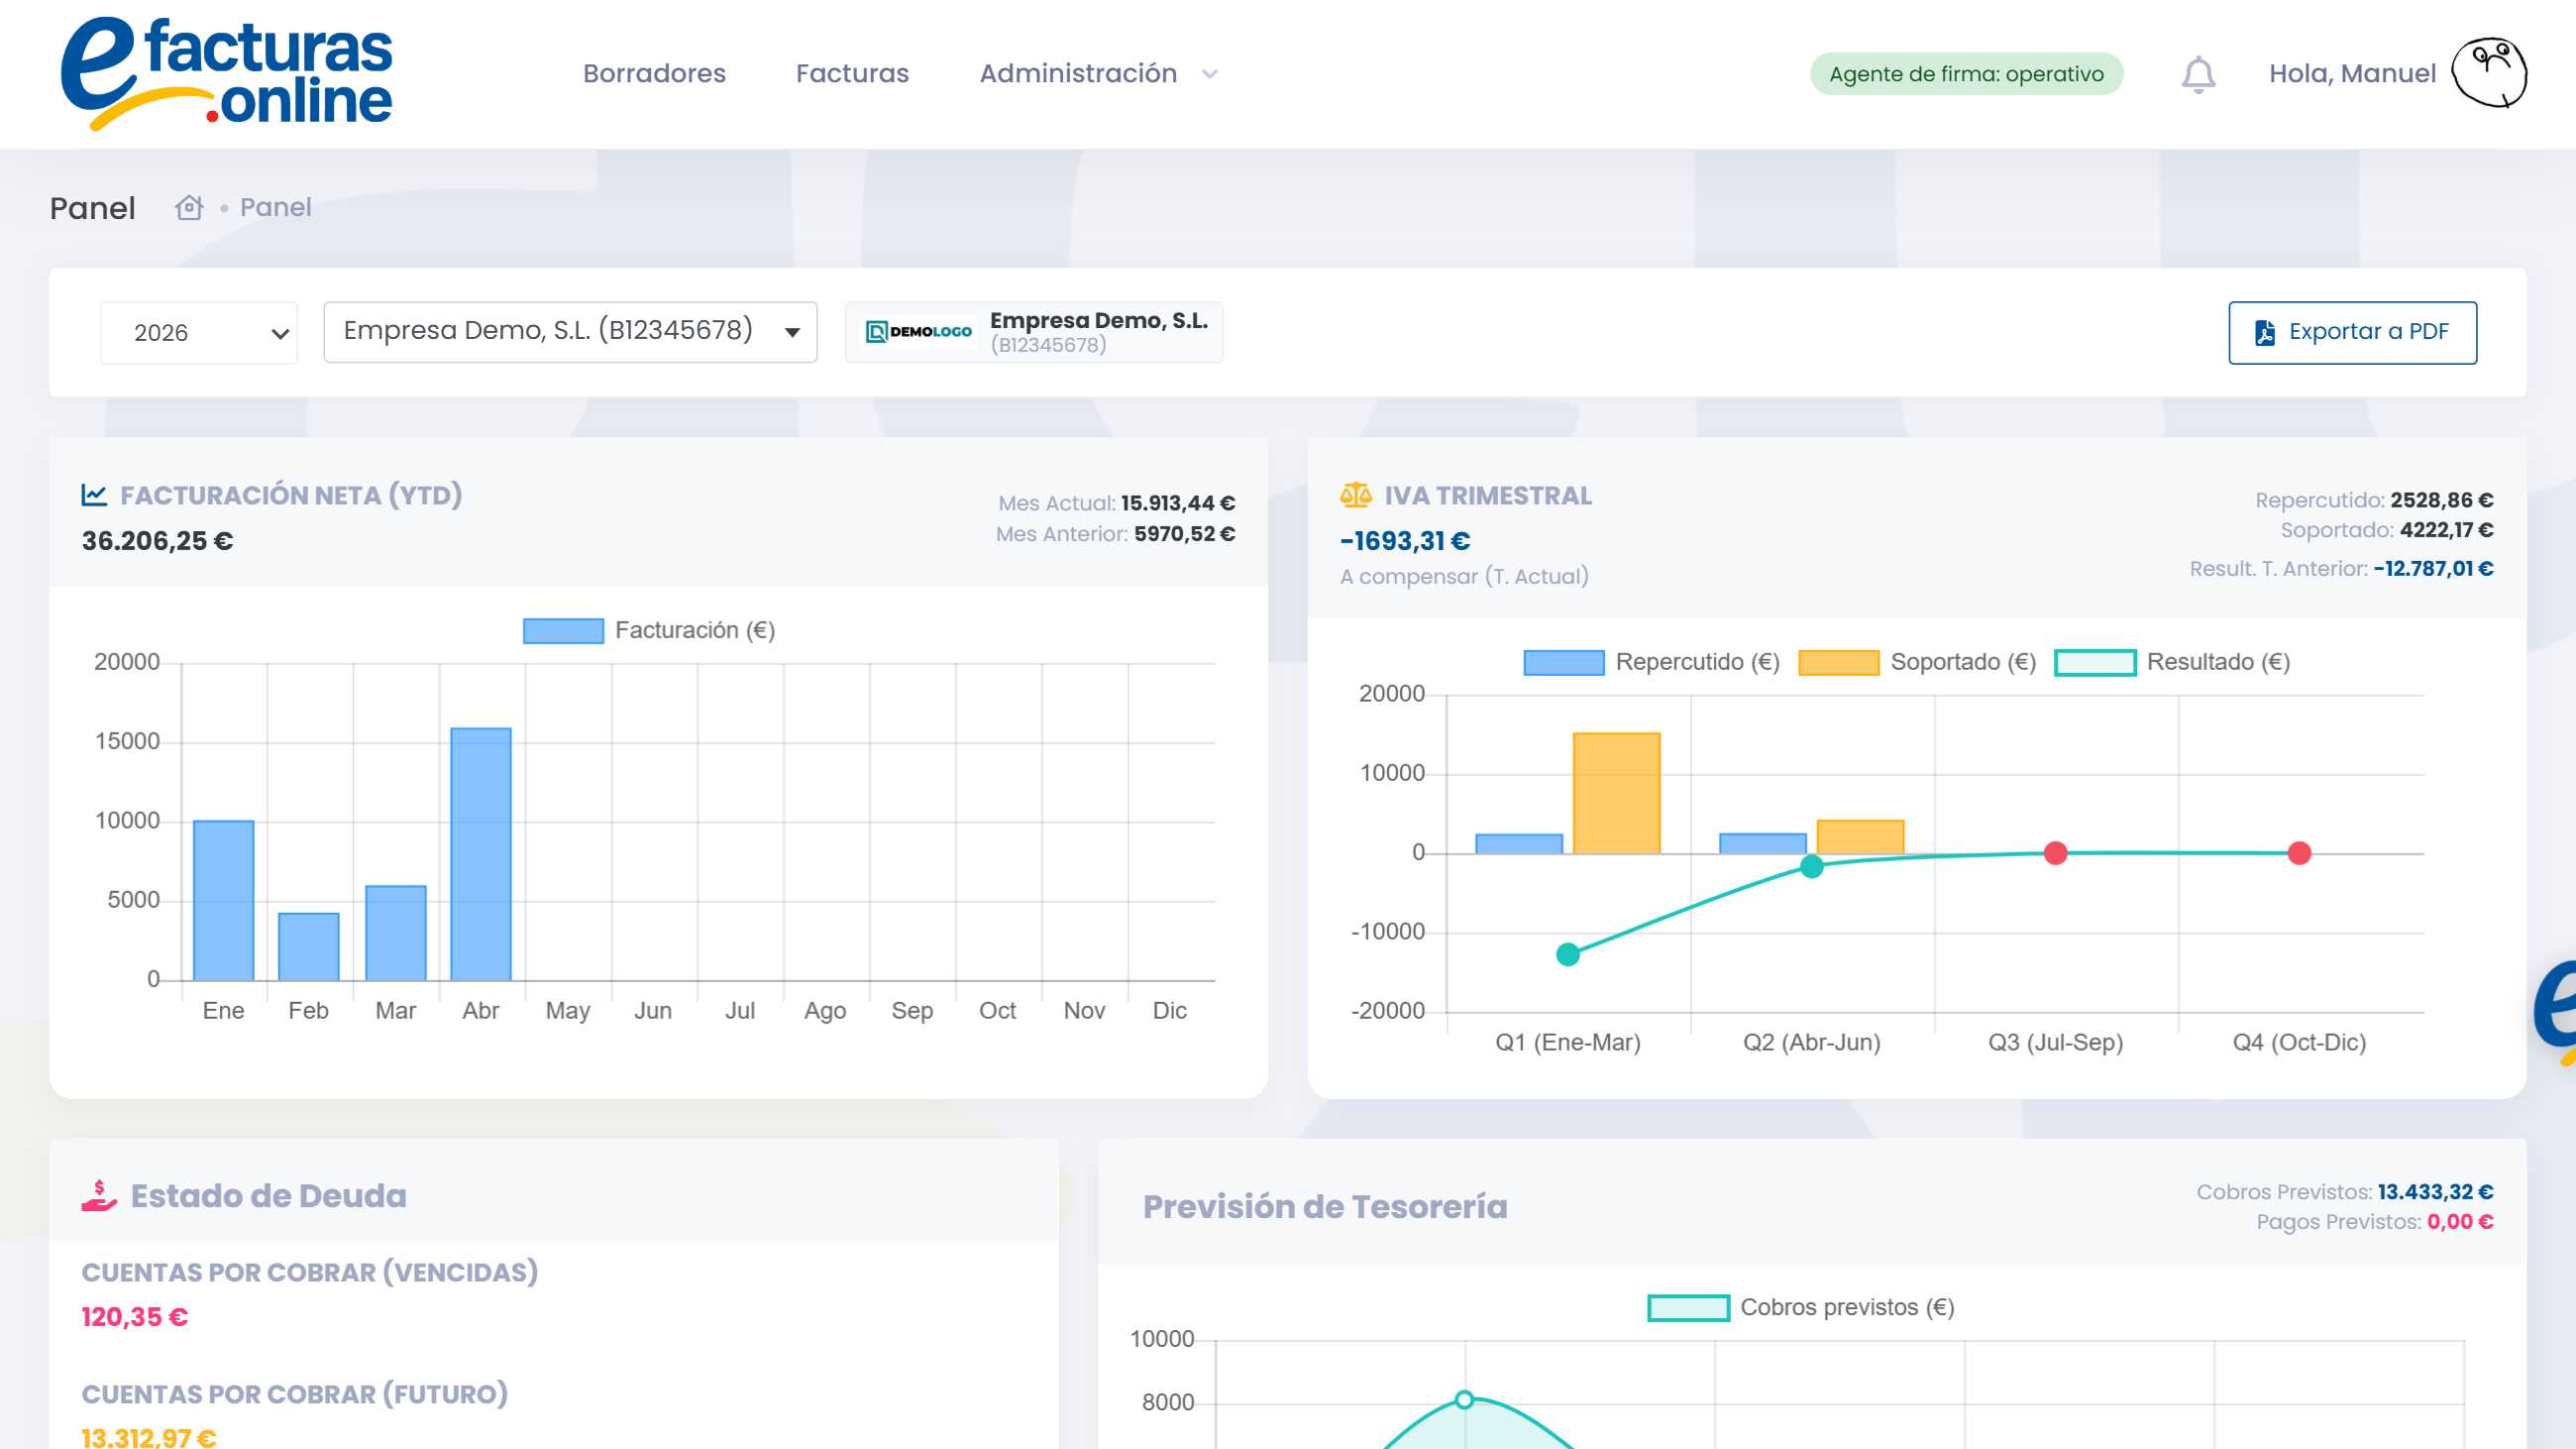
Task: Click the A compensar (T. Actual) label
Action: (1464, 577)
